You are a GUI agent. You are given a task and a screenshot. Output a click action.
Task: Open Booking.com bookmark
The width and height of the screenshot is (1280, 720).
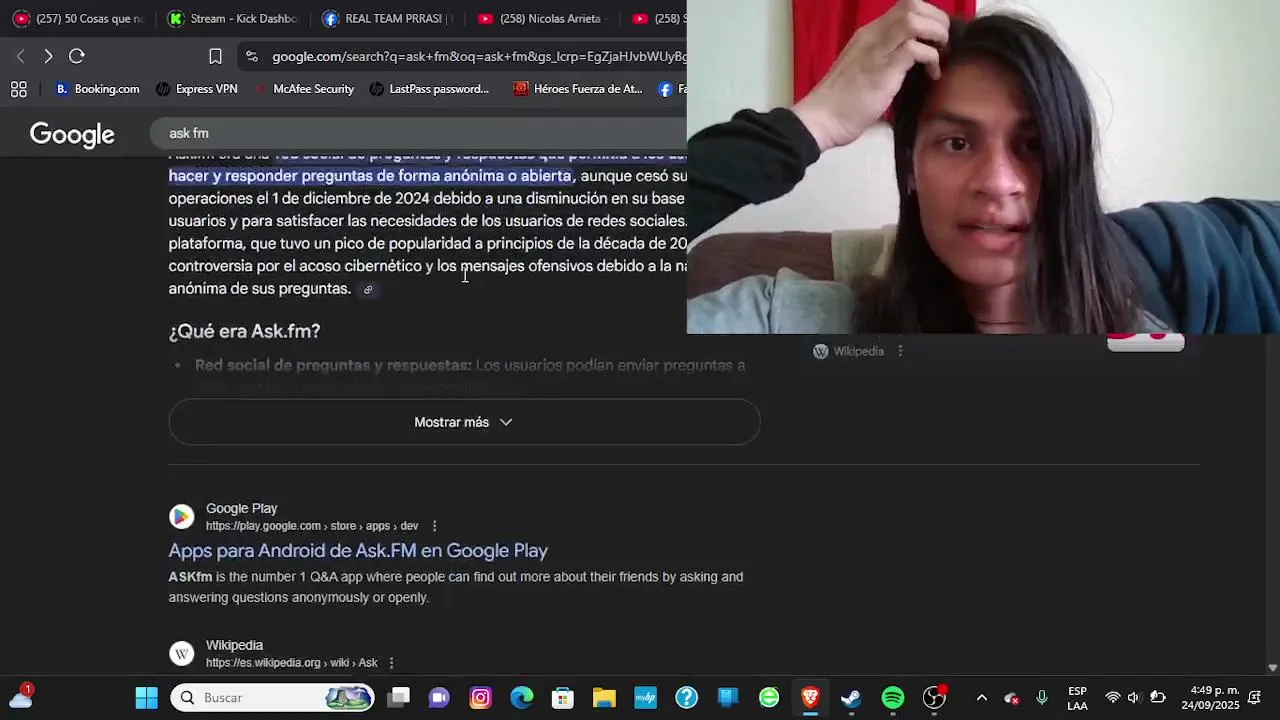[97, 89]
